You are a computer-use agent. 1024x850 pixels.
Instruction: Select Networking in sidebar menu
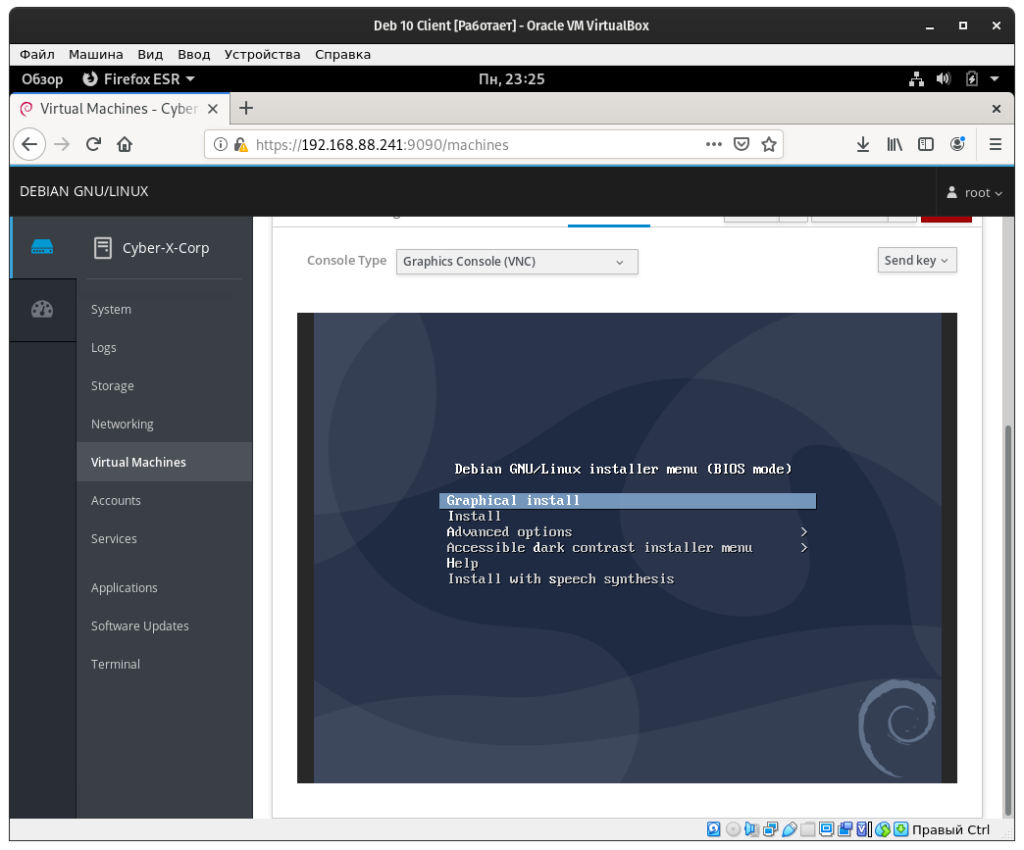(x=122, y=424)
